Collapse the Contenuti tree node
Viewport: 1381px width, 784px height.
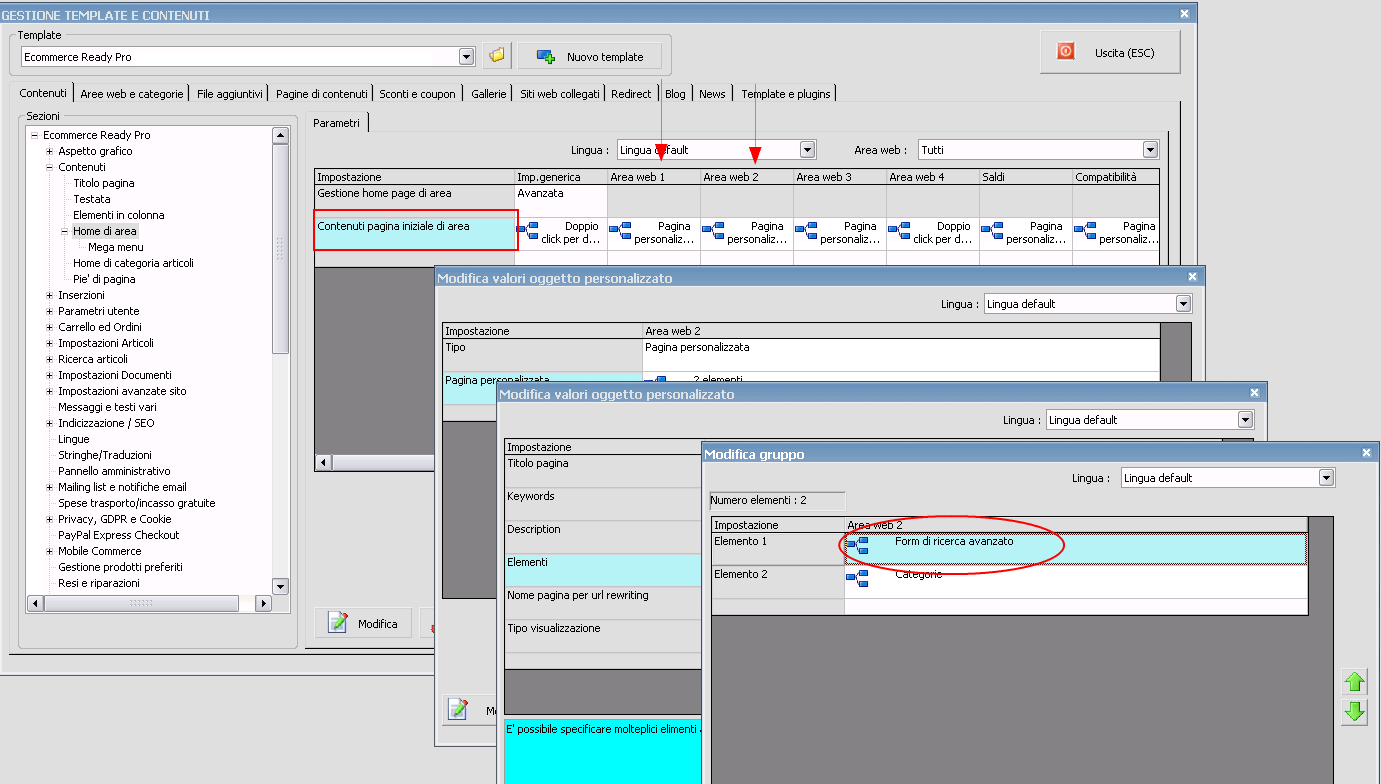(x=50, y=167)
